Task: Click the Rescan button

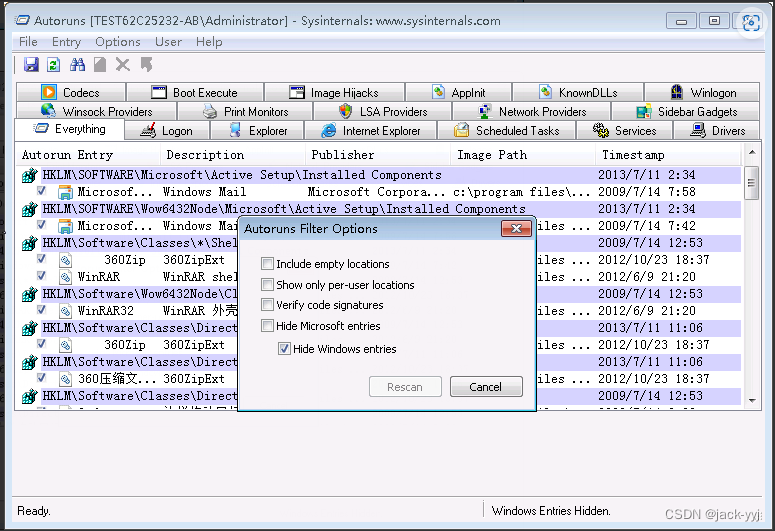Action: (405, 387)
